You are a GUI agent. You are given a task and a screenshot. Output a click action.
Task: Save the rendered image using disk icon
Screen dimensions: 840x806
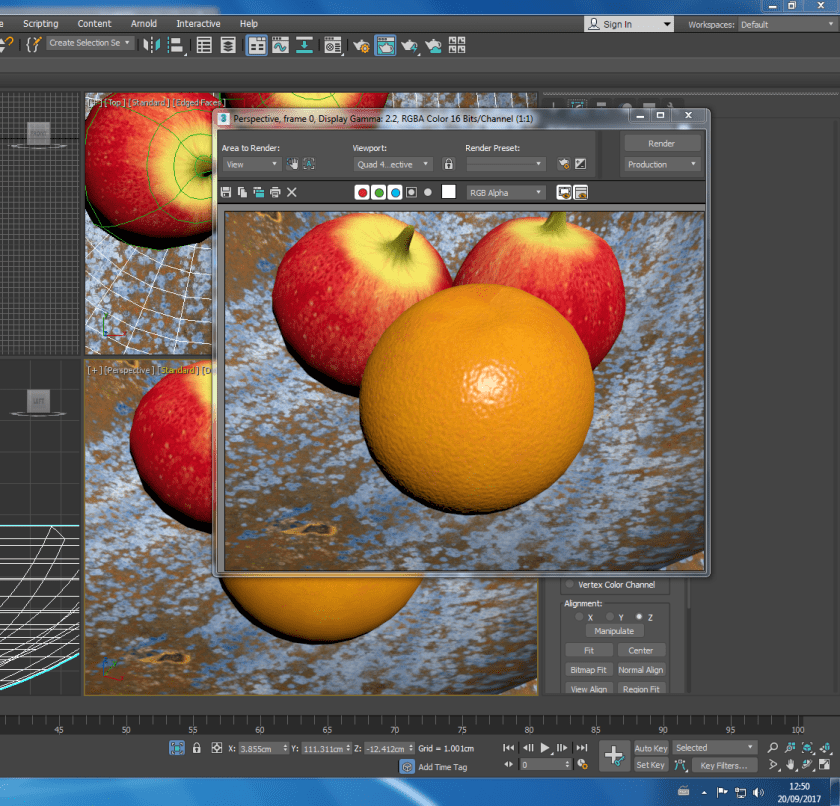[x=226, y=192]
